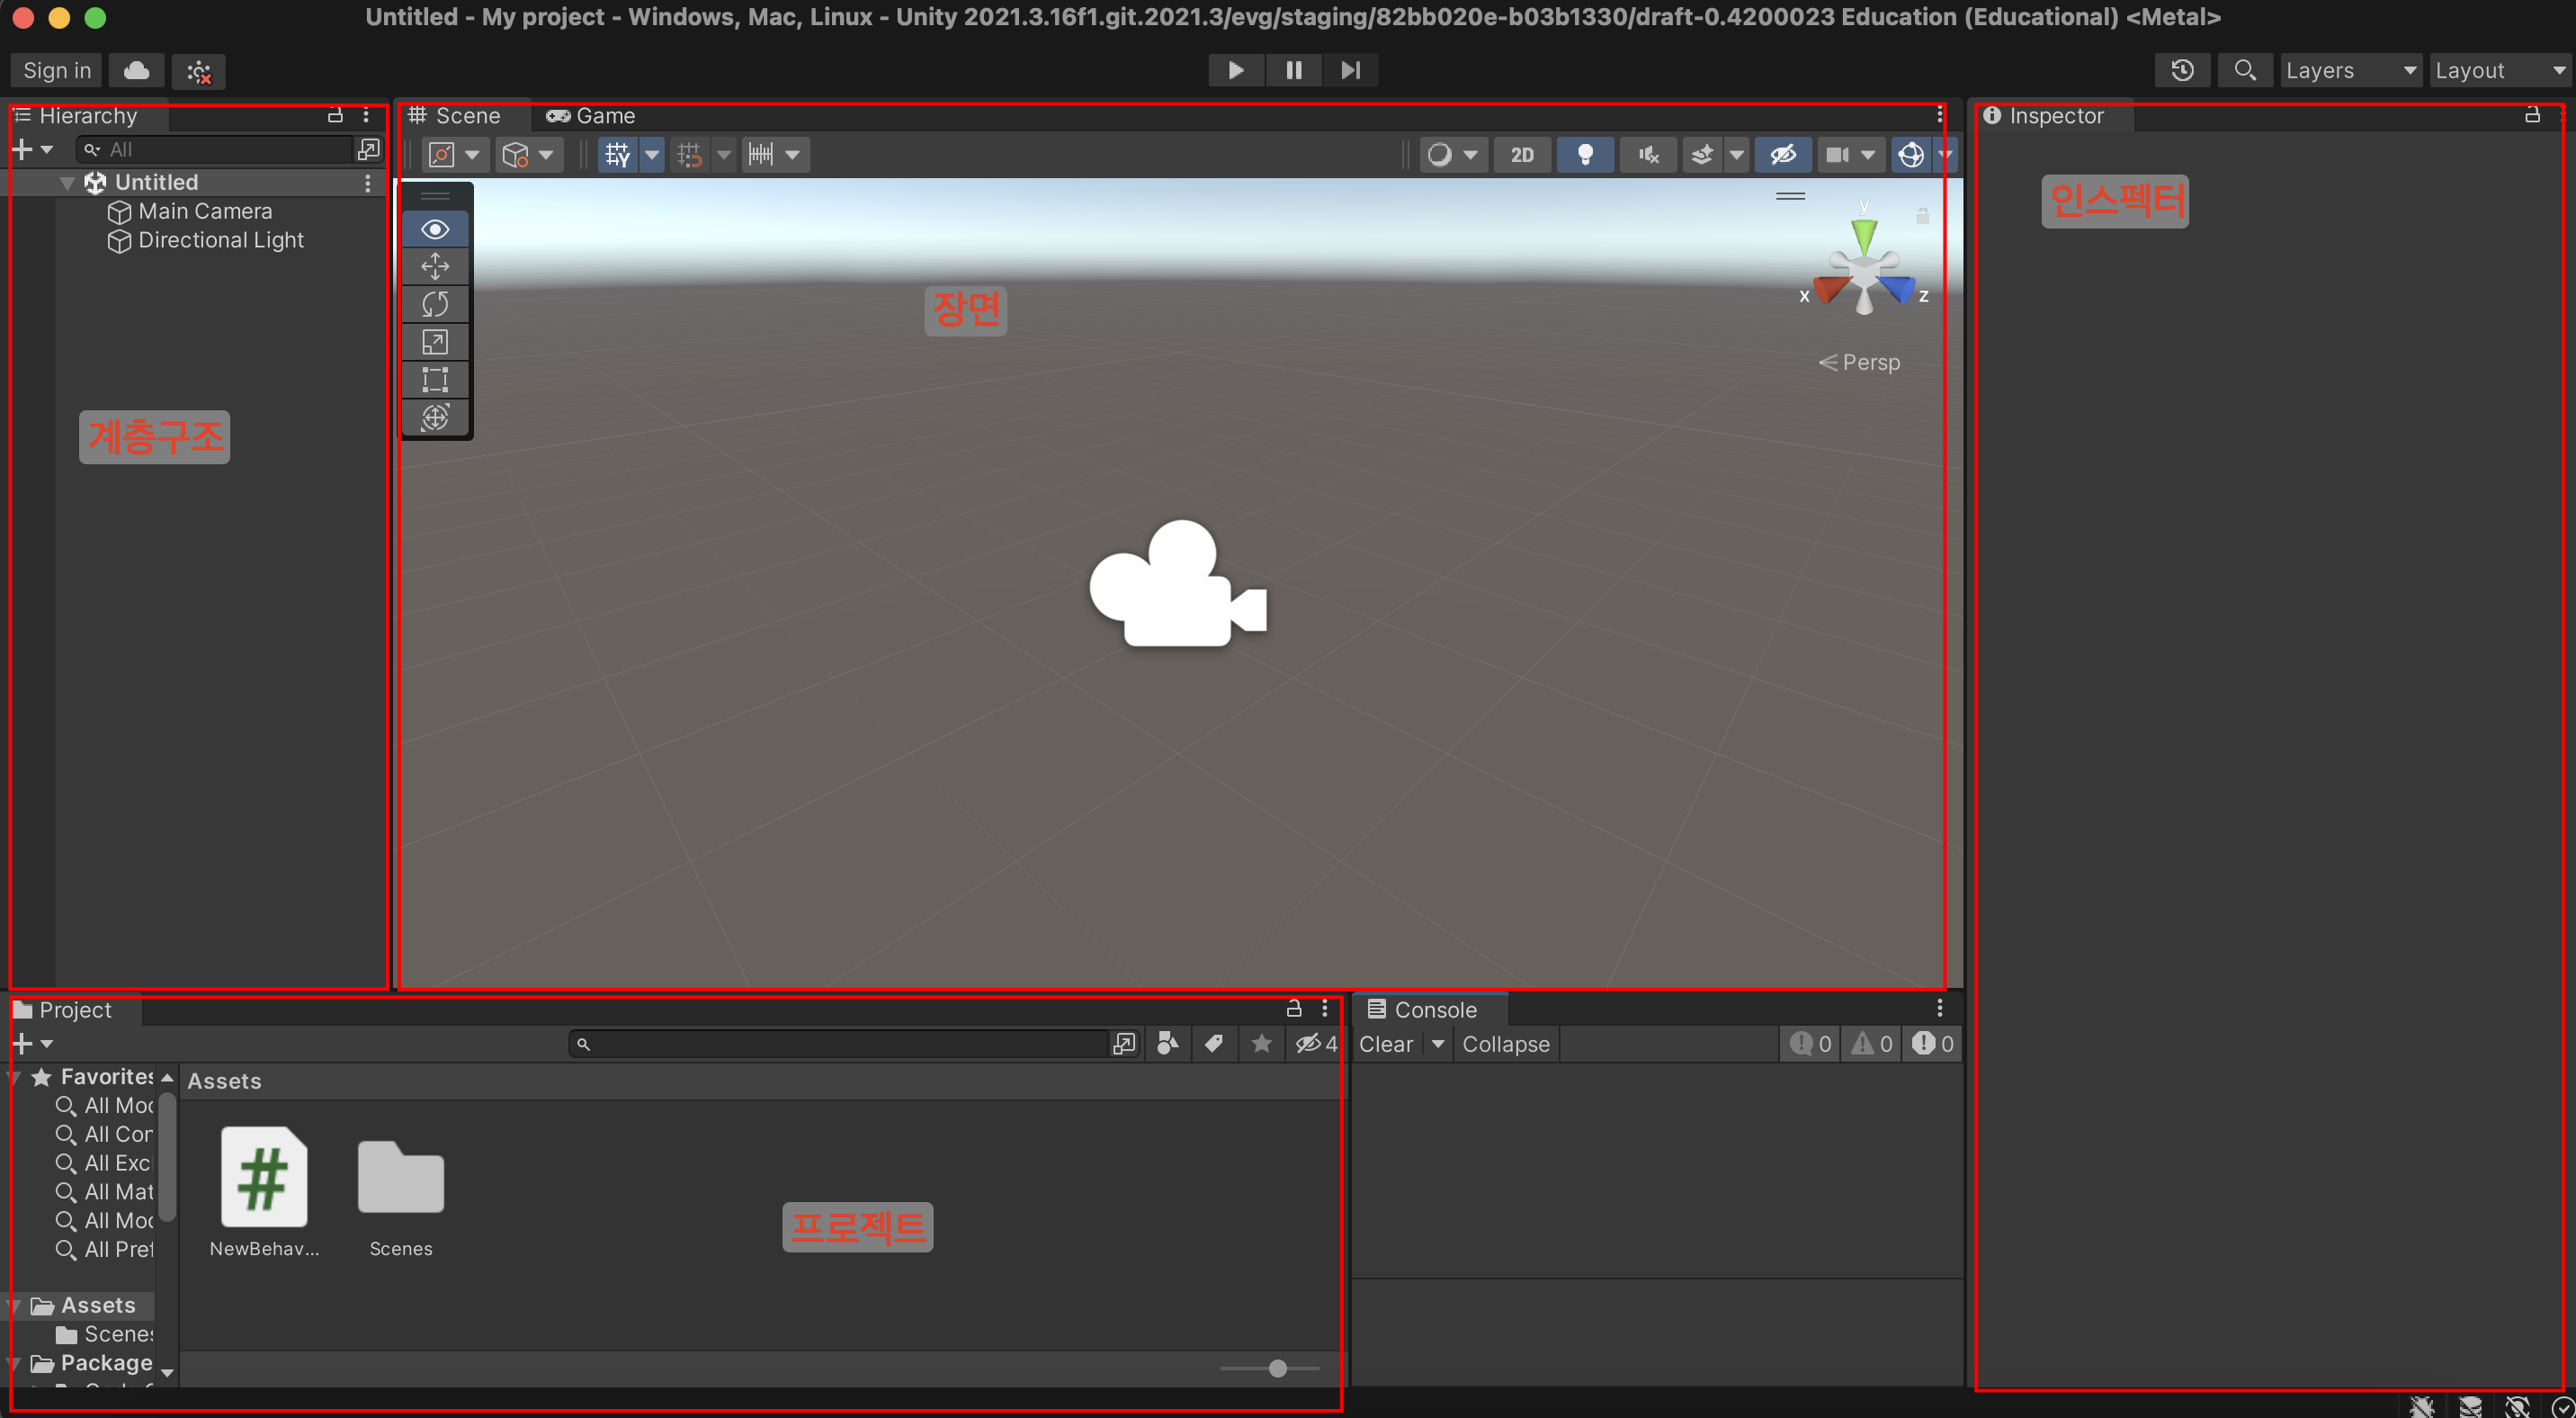Click the favorites star icon in Project toolbar
Screen dimensions: 2576x1418
1261,1043
